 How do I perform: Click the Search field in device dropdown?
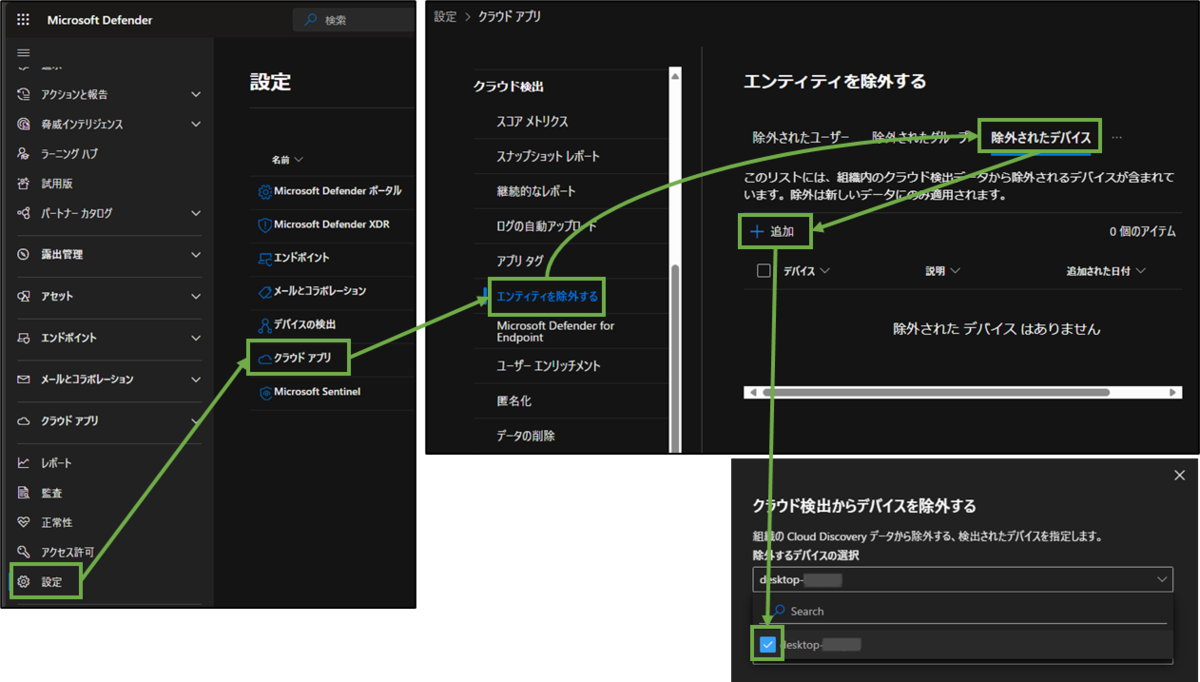point(962,611)
